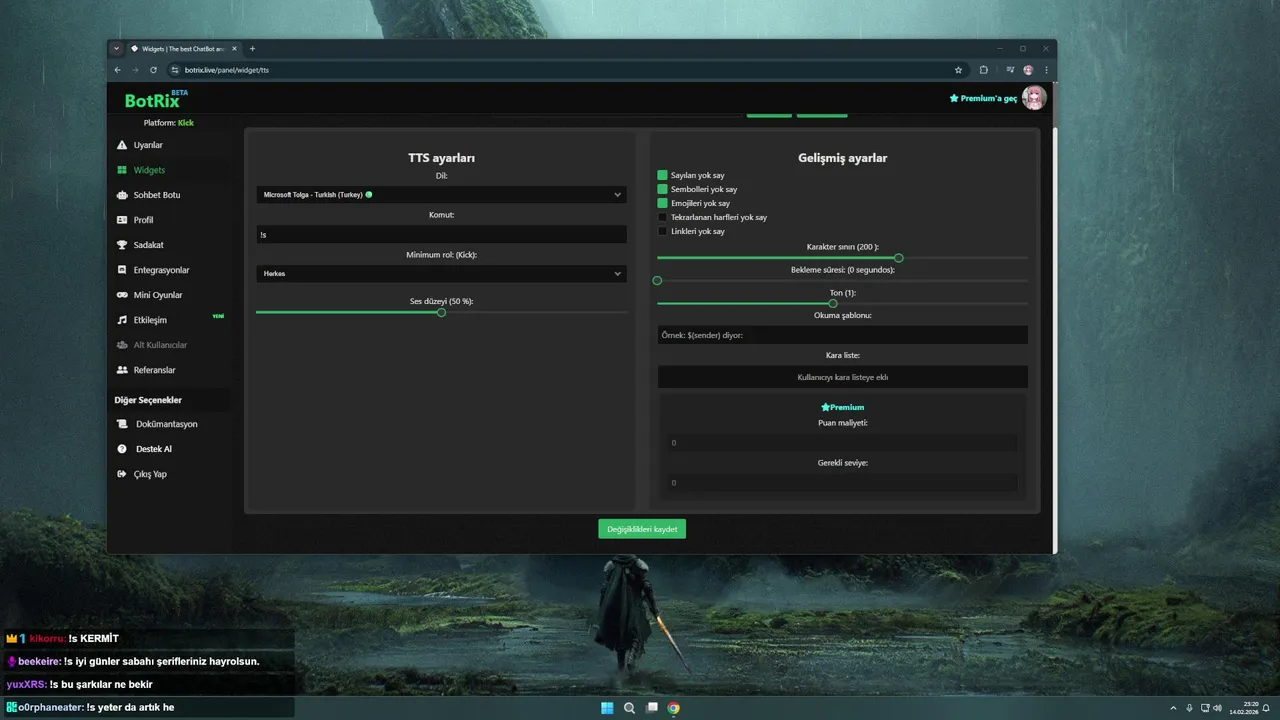Open the Chrome media control icon
Screen dimensions: 1280x720
coord(1010,70)
